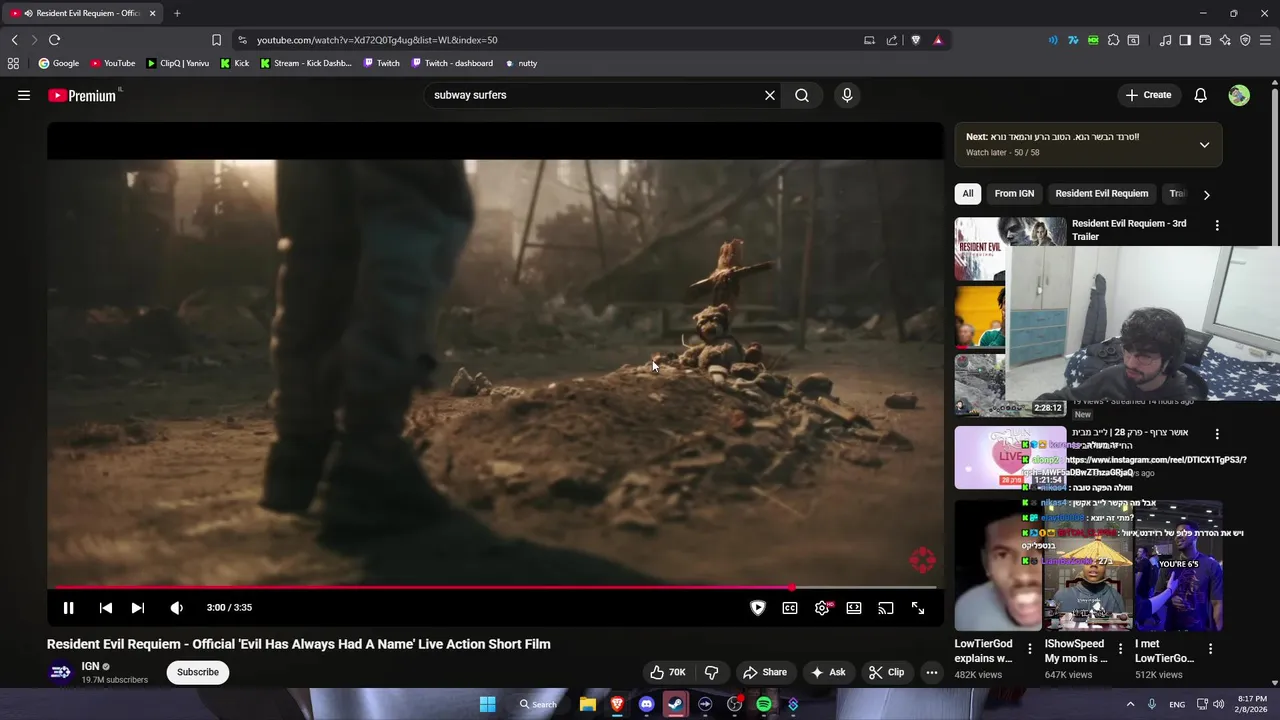Switch the player to theater mode

point(854,608)
